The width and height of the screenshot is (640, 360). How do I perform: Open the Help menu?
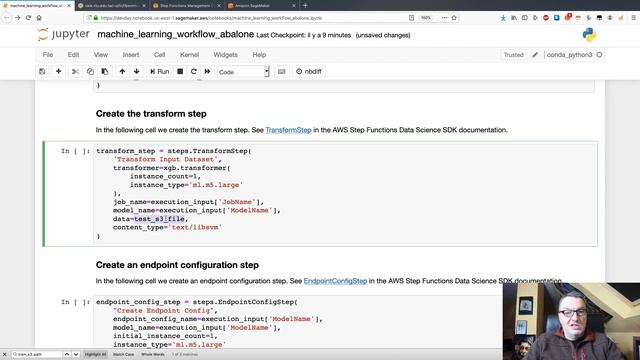pyautogui.click(x=259, y=55)
